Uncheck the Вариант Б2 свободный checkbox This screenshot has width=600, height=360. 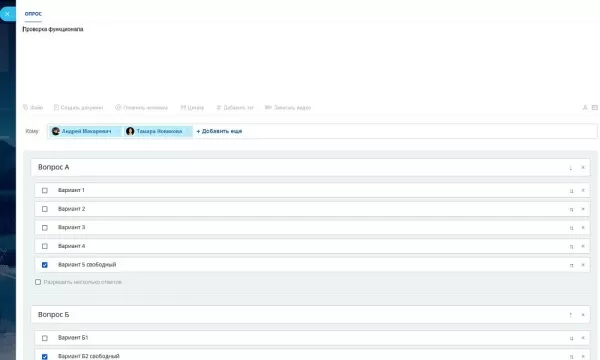click(45, 357)
